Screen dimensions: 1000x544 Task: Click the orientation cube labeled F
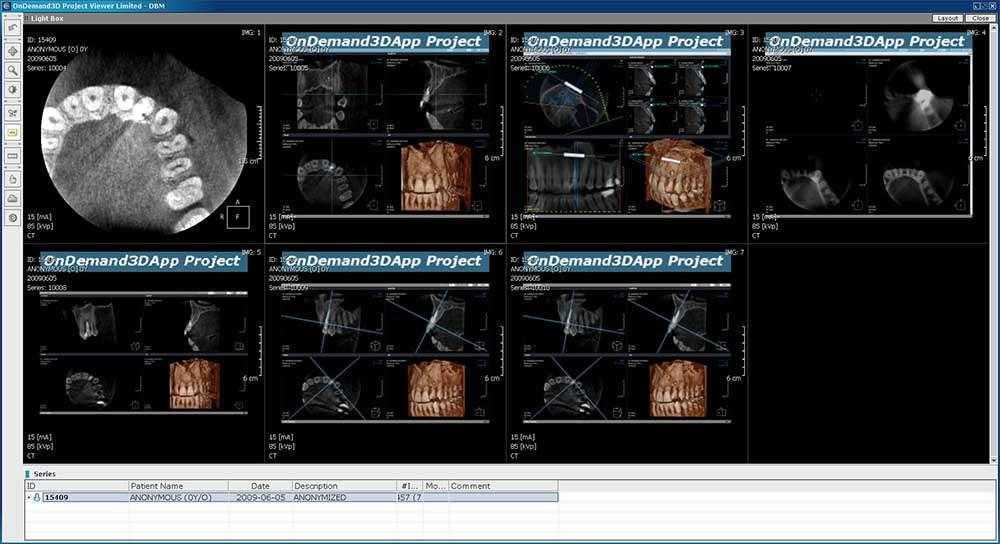tap(238, 217)
